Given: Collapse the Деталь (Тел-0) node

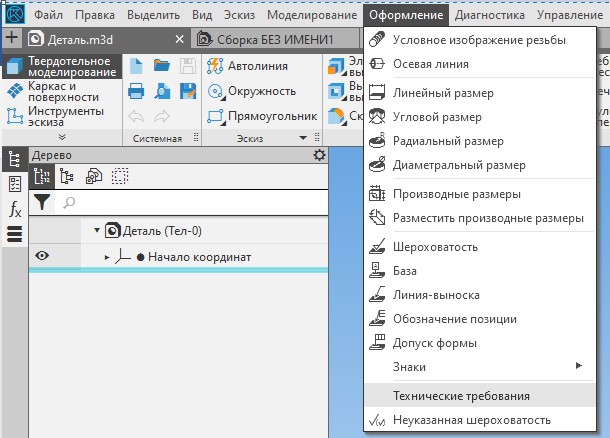Looking at the screenshot, I should [x=97, y=230].
